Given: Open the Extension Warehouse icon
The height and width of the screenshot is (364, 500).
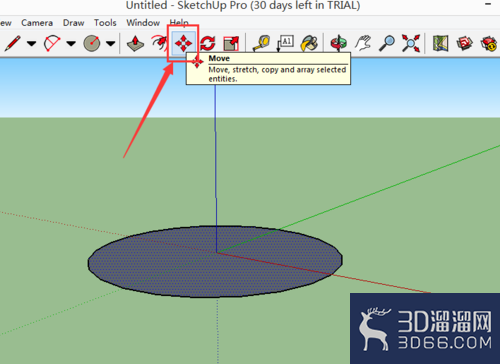Looking at the screenshot, I should (x=489, y=44).
